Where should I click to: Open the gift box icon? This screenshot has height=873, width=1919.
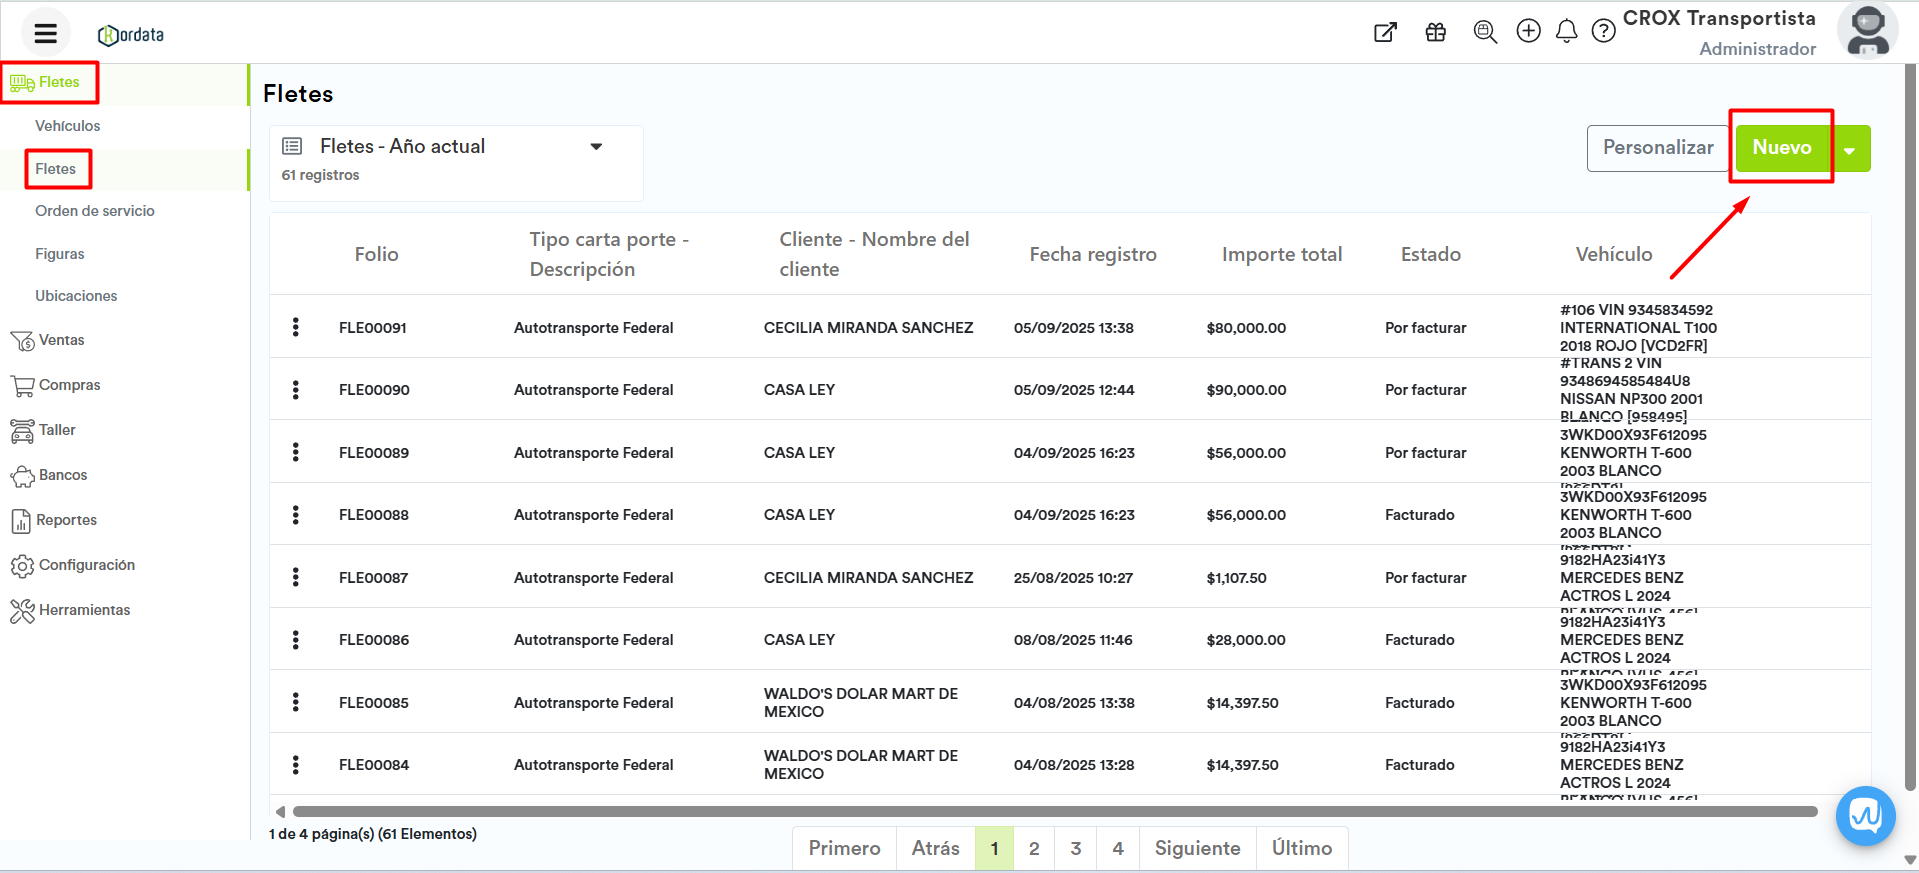[1435, 32]
